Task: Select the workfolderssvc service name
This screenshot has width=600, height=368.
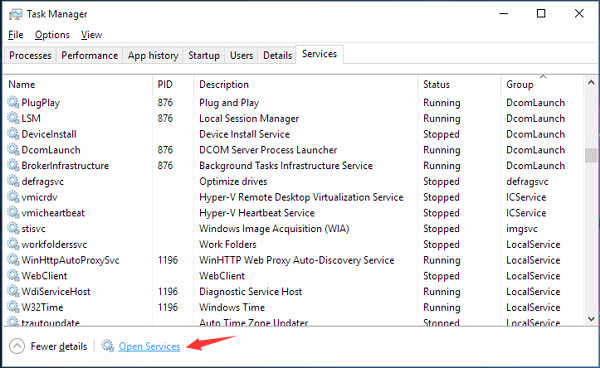Action: tap(54, 244)
